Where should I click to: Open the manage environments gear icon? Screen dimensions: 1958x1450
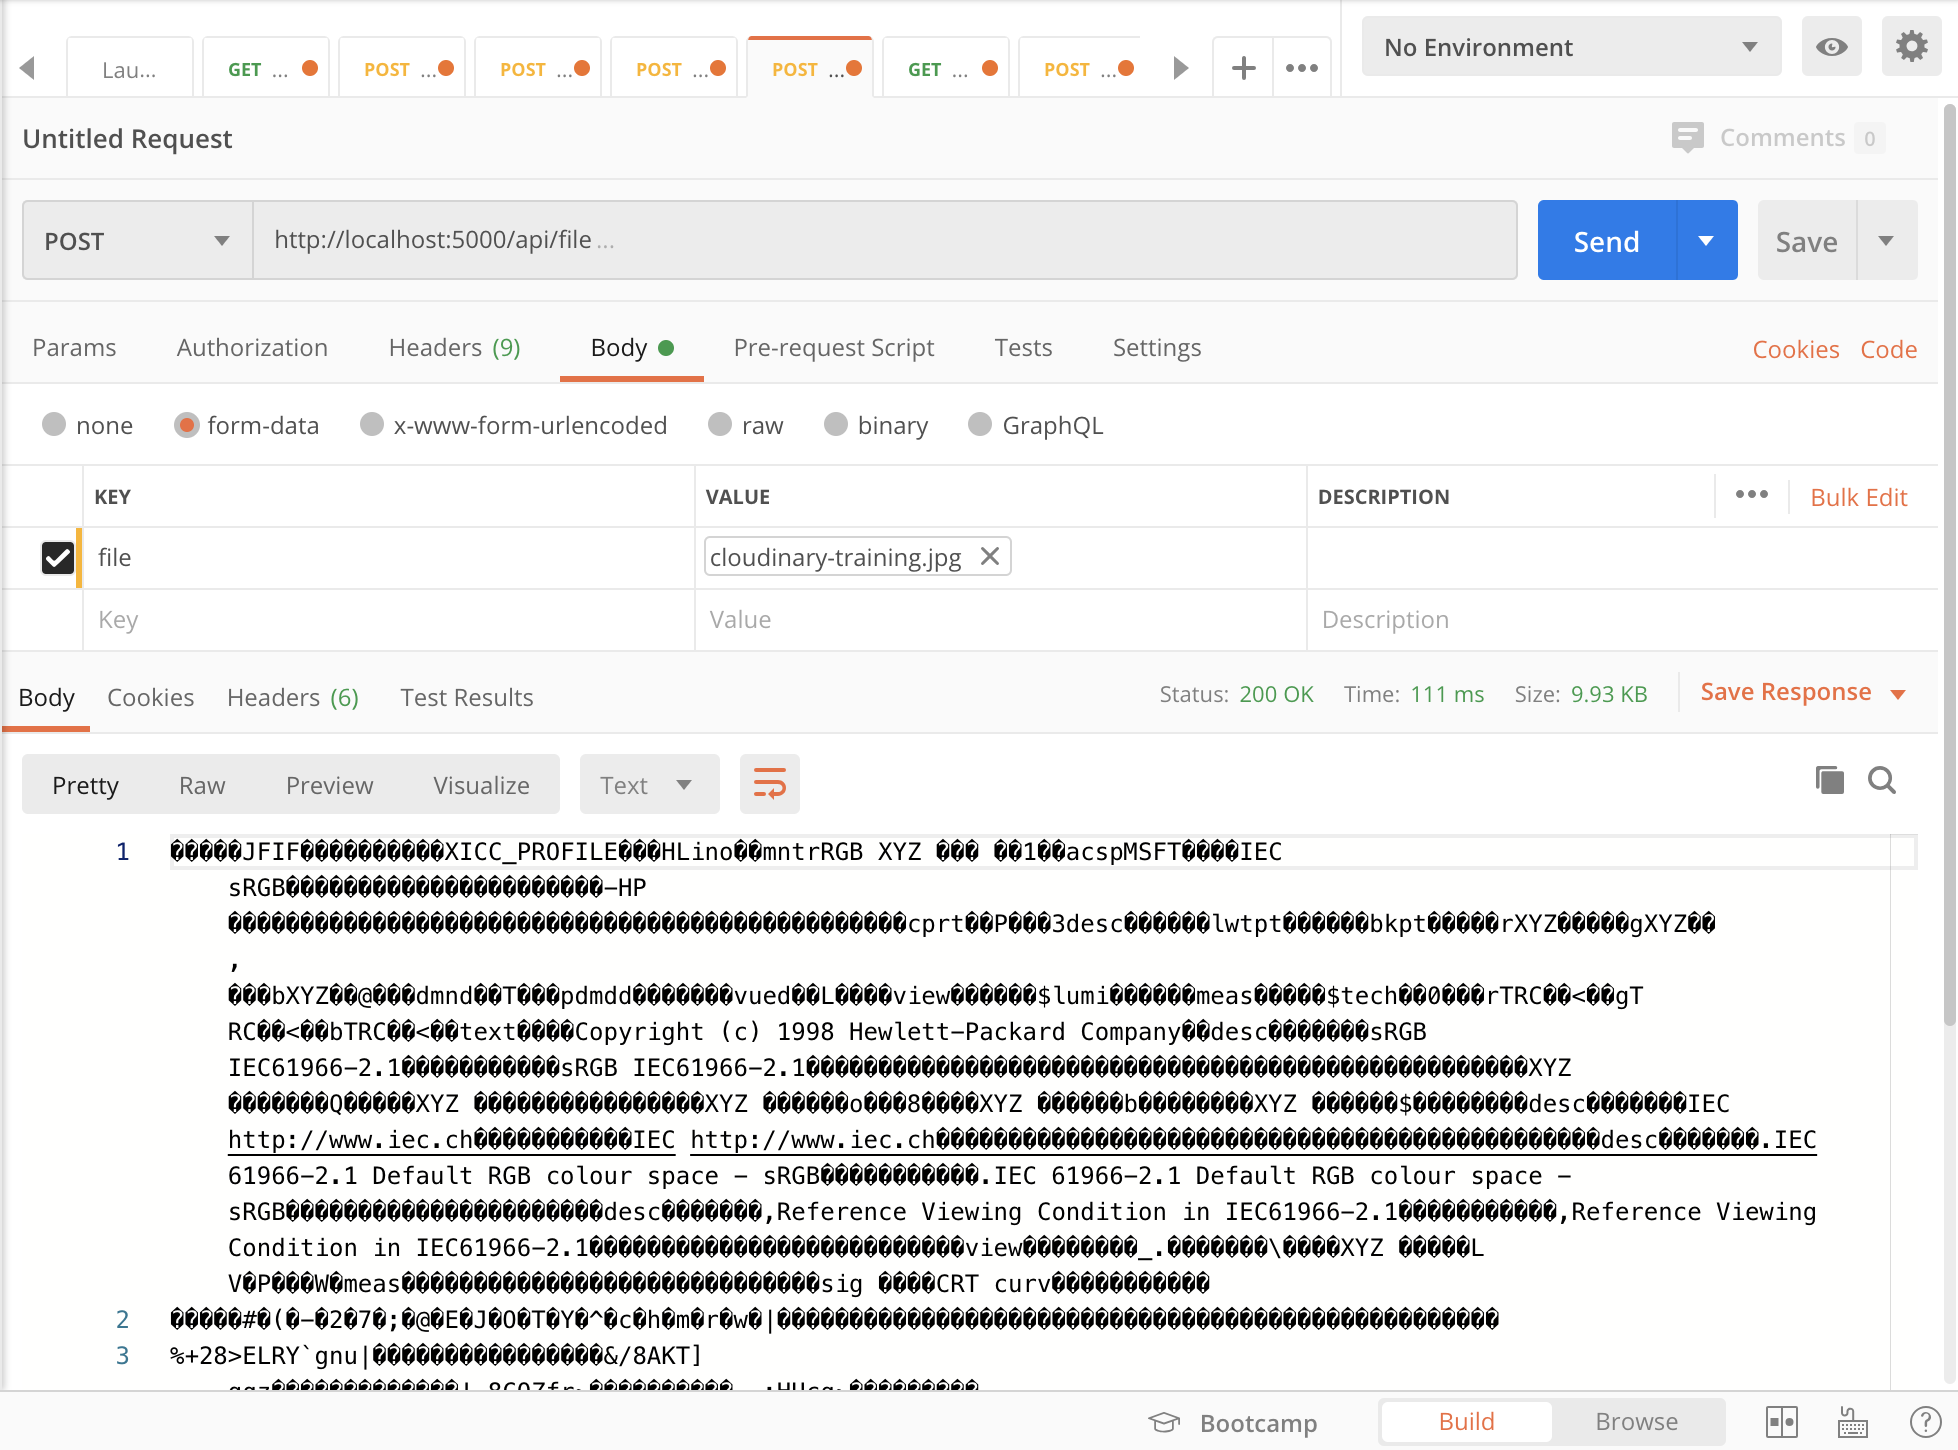point(1911,47)
